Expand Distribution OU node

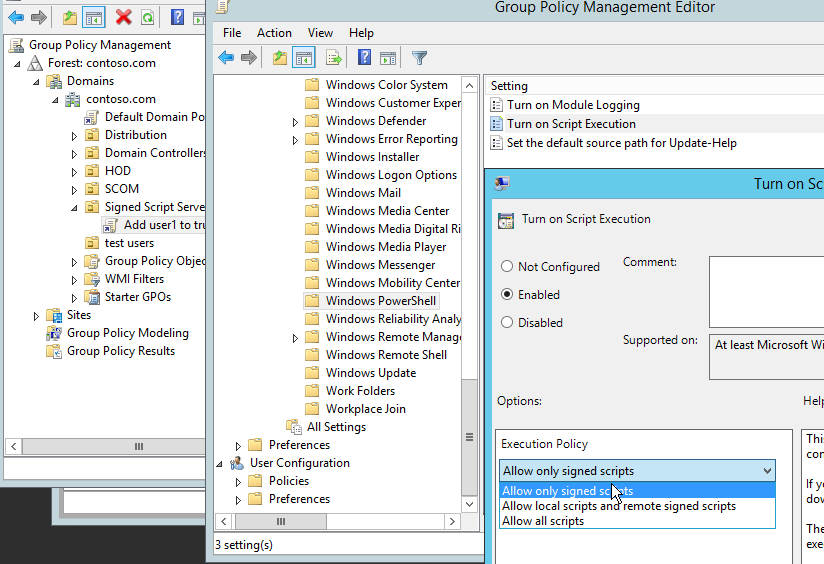pyautogui.click(x=74, y=136)
